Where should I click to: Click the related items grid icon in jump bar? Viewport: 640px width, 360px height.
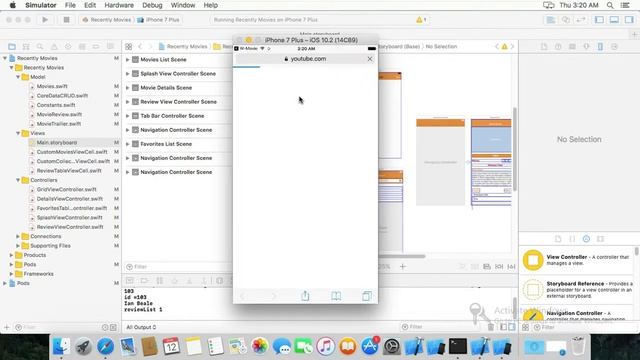[129, 47]
